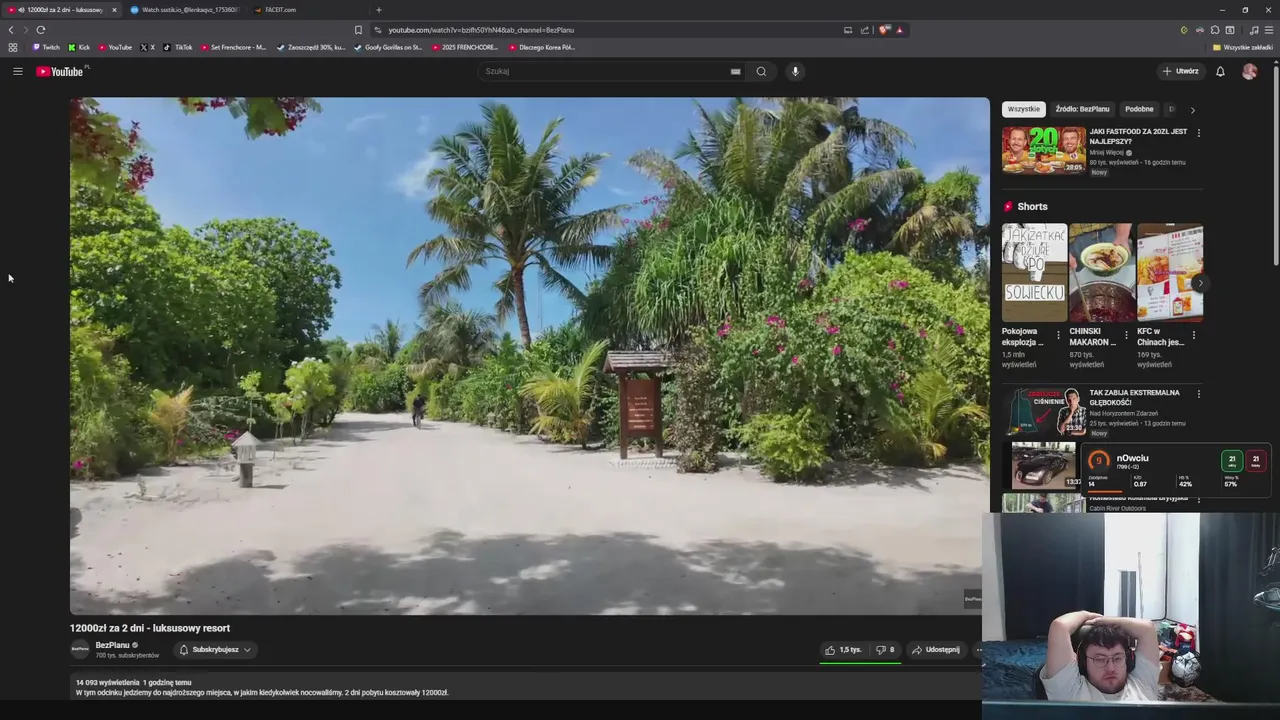Click the YouTube logo home link
This screenshot has width=1280, height=720.
coord(62,71)
